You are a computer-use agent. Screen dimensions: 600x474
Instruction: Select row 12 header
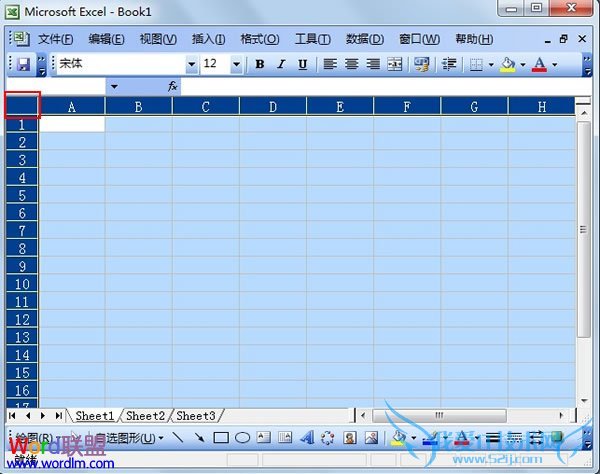click(x=22, y=319)
